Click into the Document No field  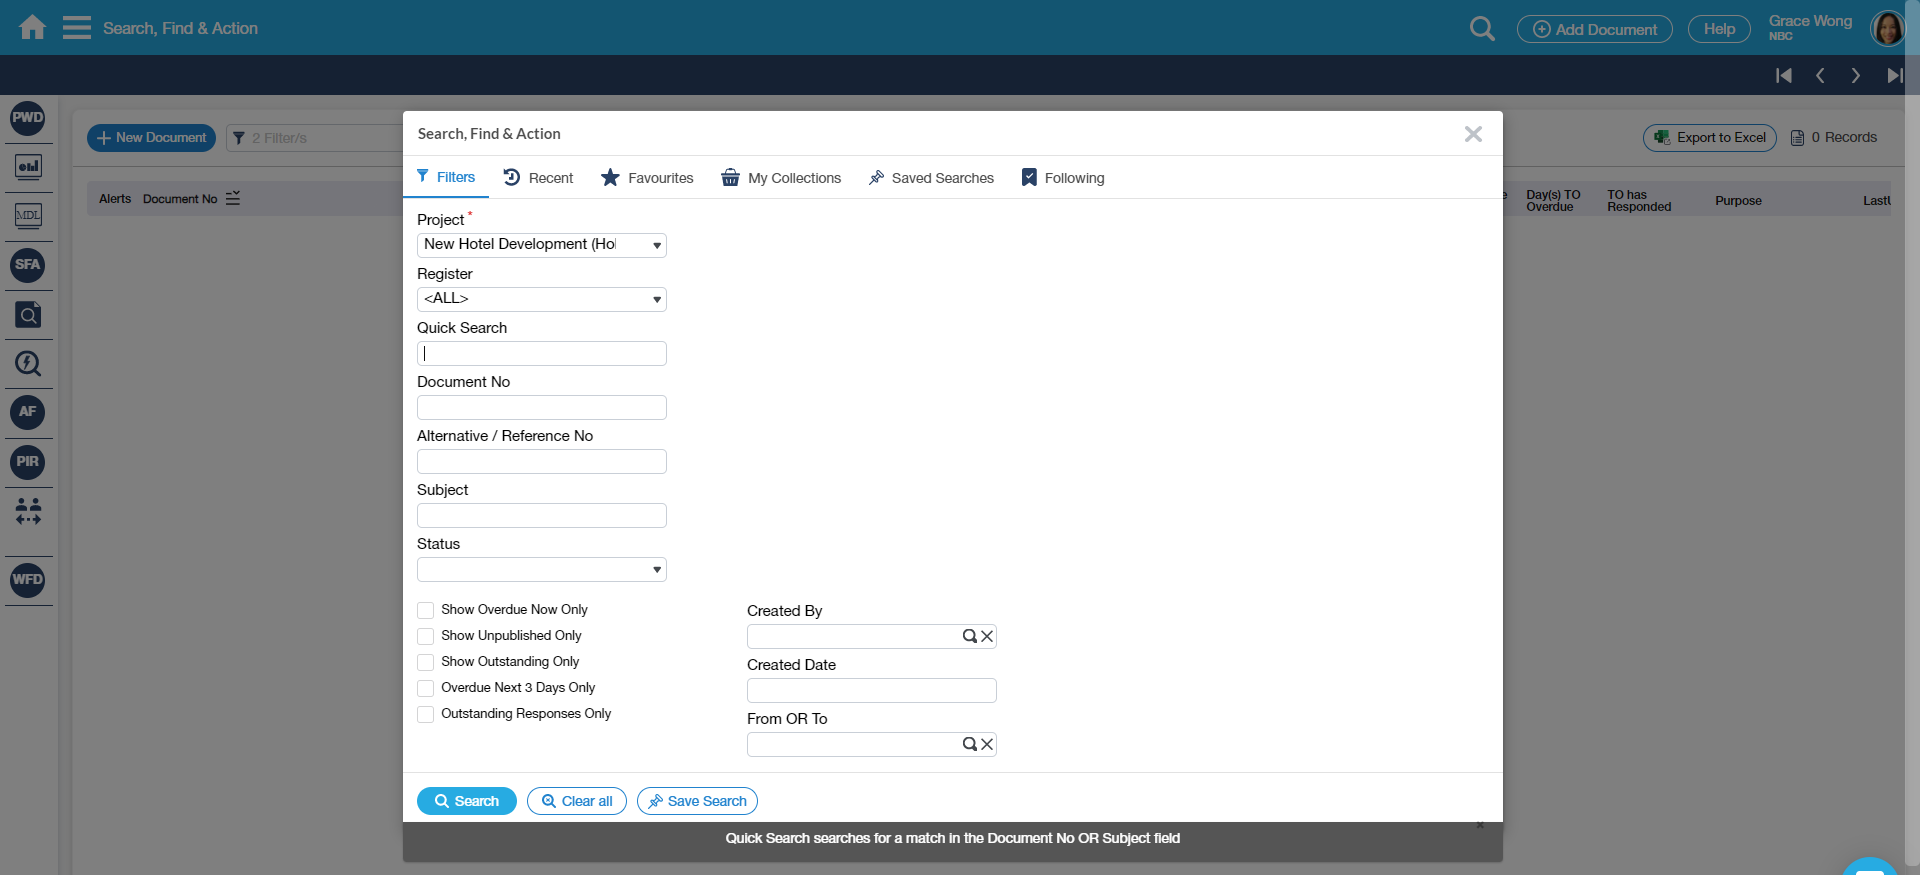click(x=541, y=408)
